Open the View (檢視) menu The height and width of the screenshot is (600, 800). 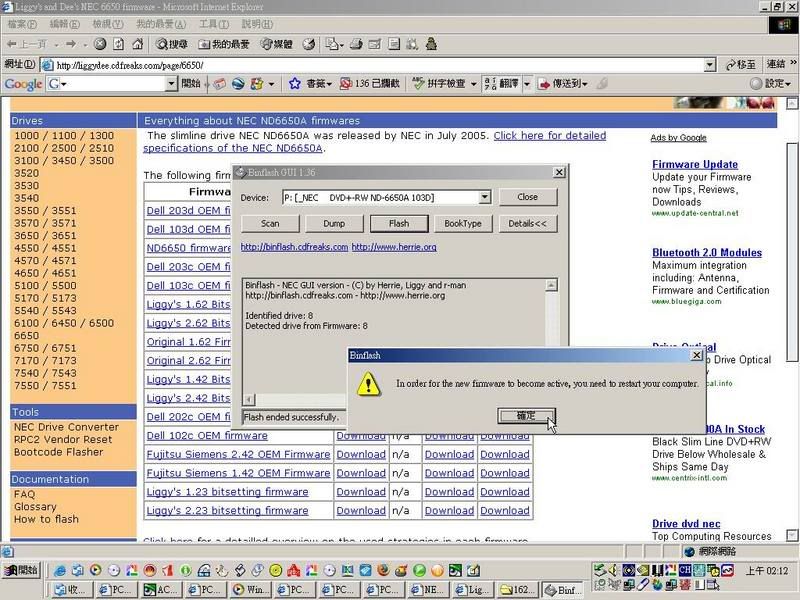coord(108,24)
